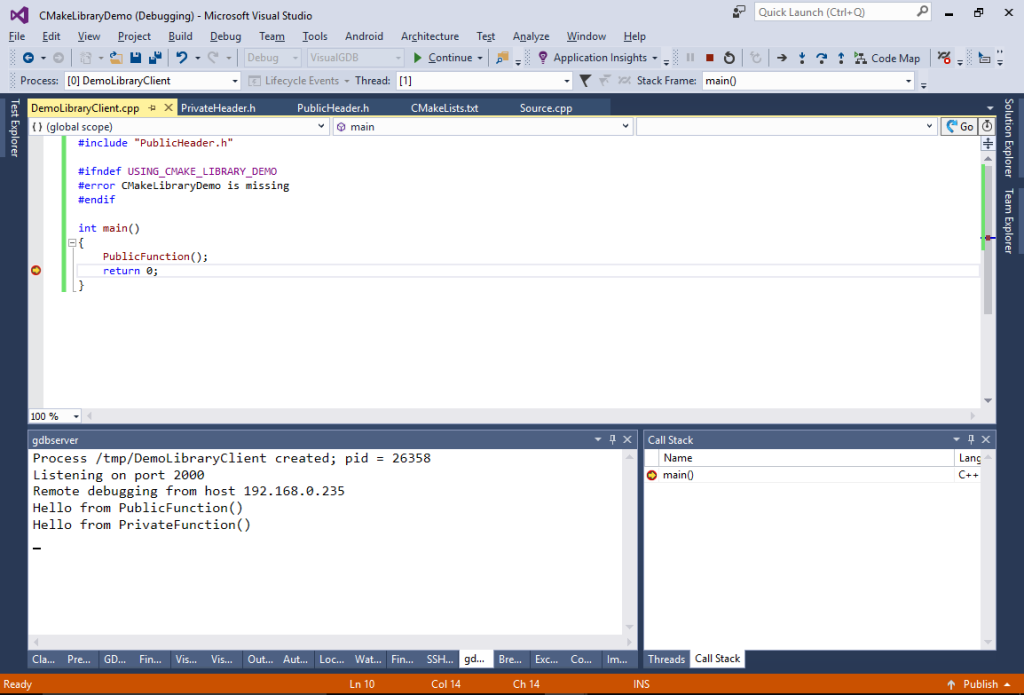Restart debugging with the circular arrow icon
The height and width of the screenshot is (695, 1024).
tap(730, 57)
